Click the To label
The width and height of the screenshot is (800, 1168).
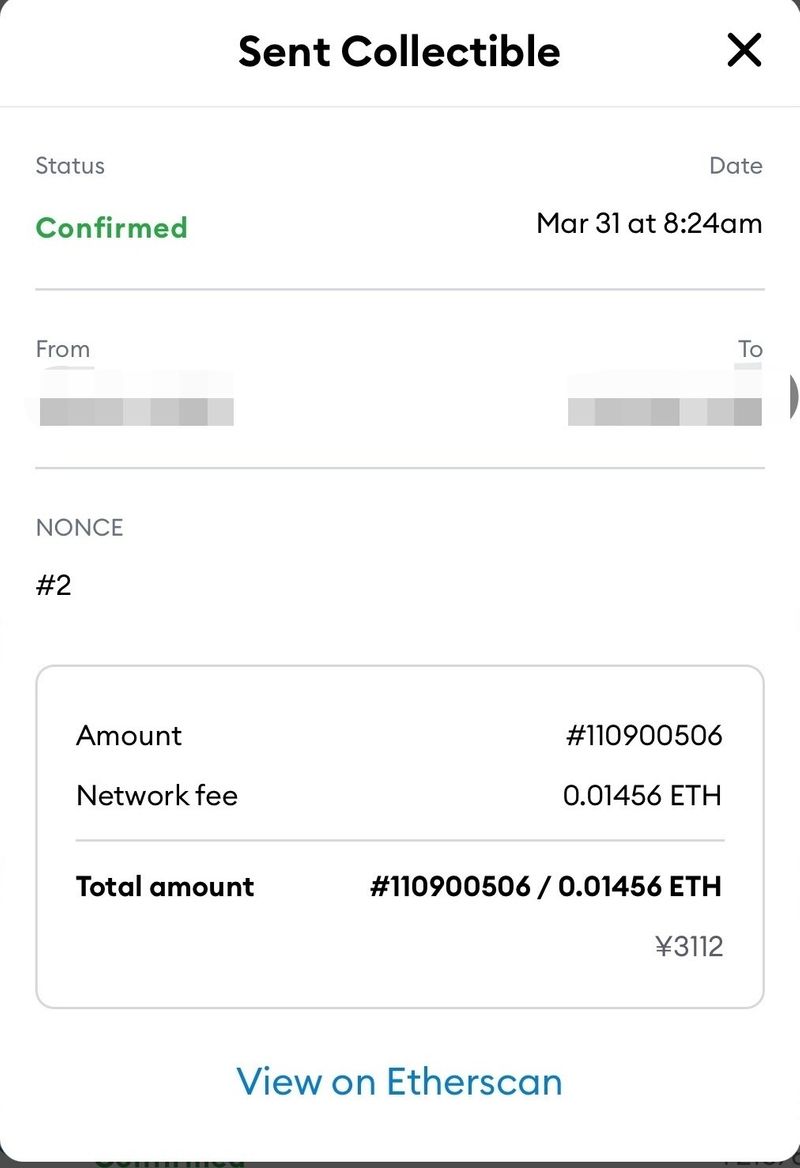tap(750, 349)
